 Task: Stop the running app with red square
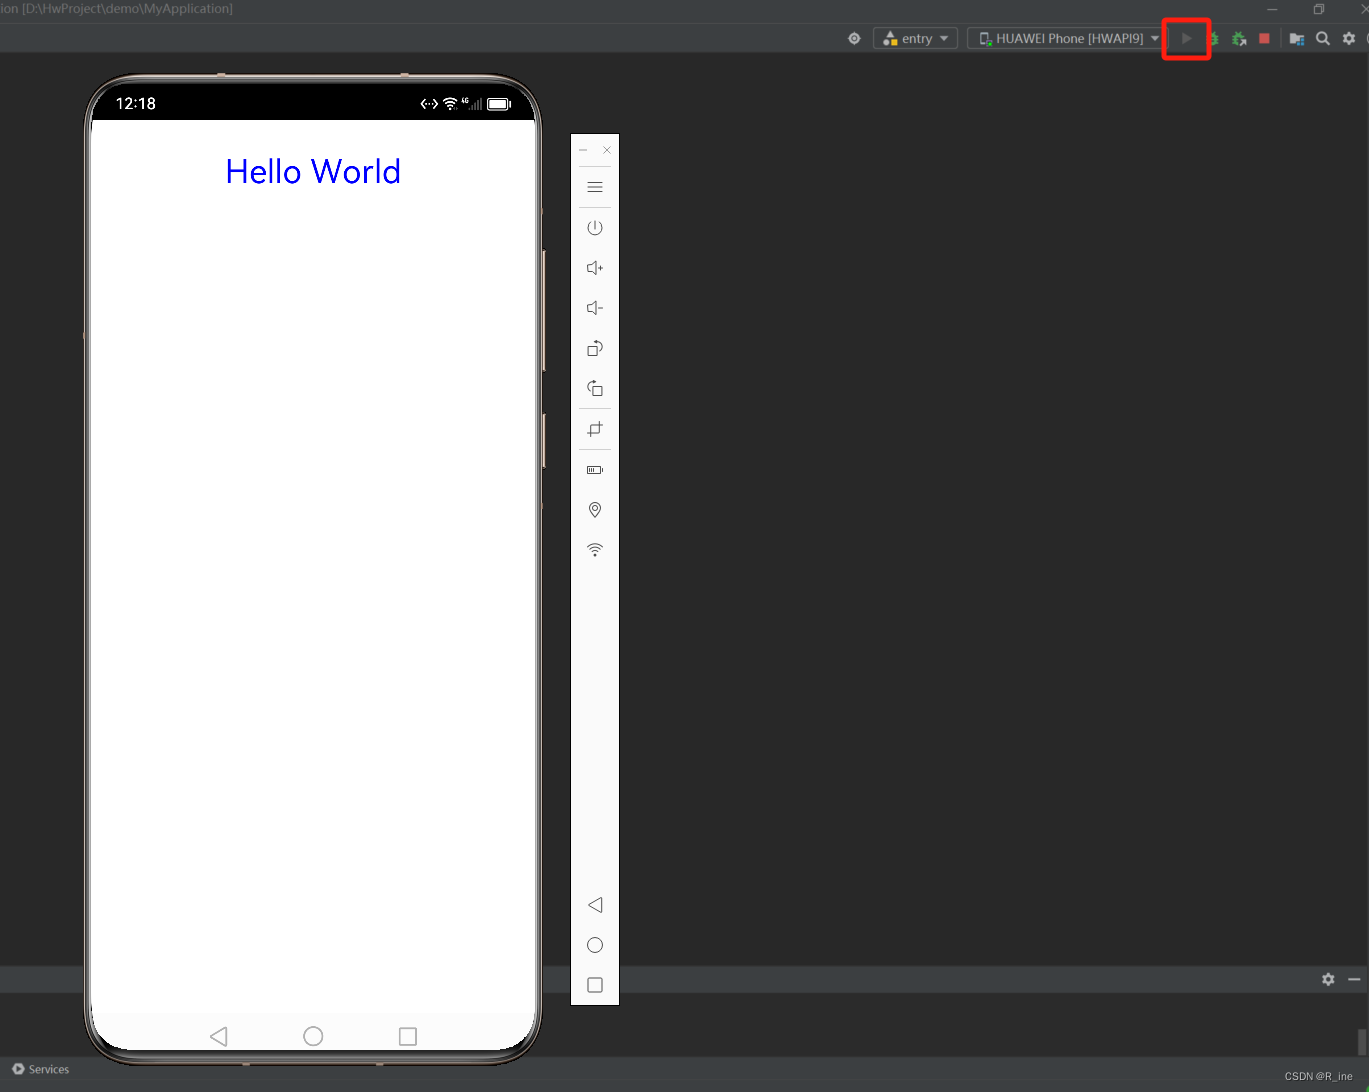1264,38
